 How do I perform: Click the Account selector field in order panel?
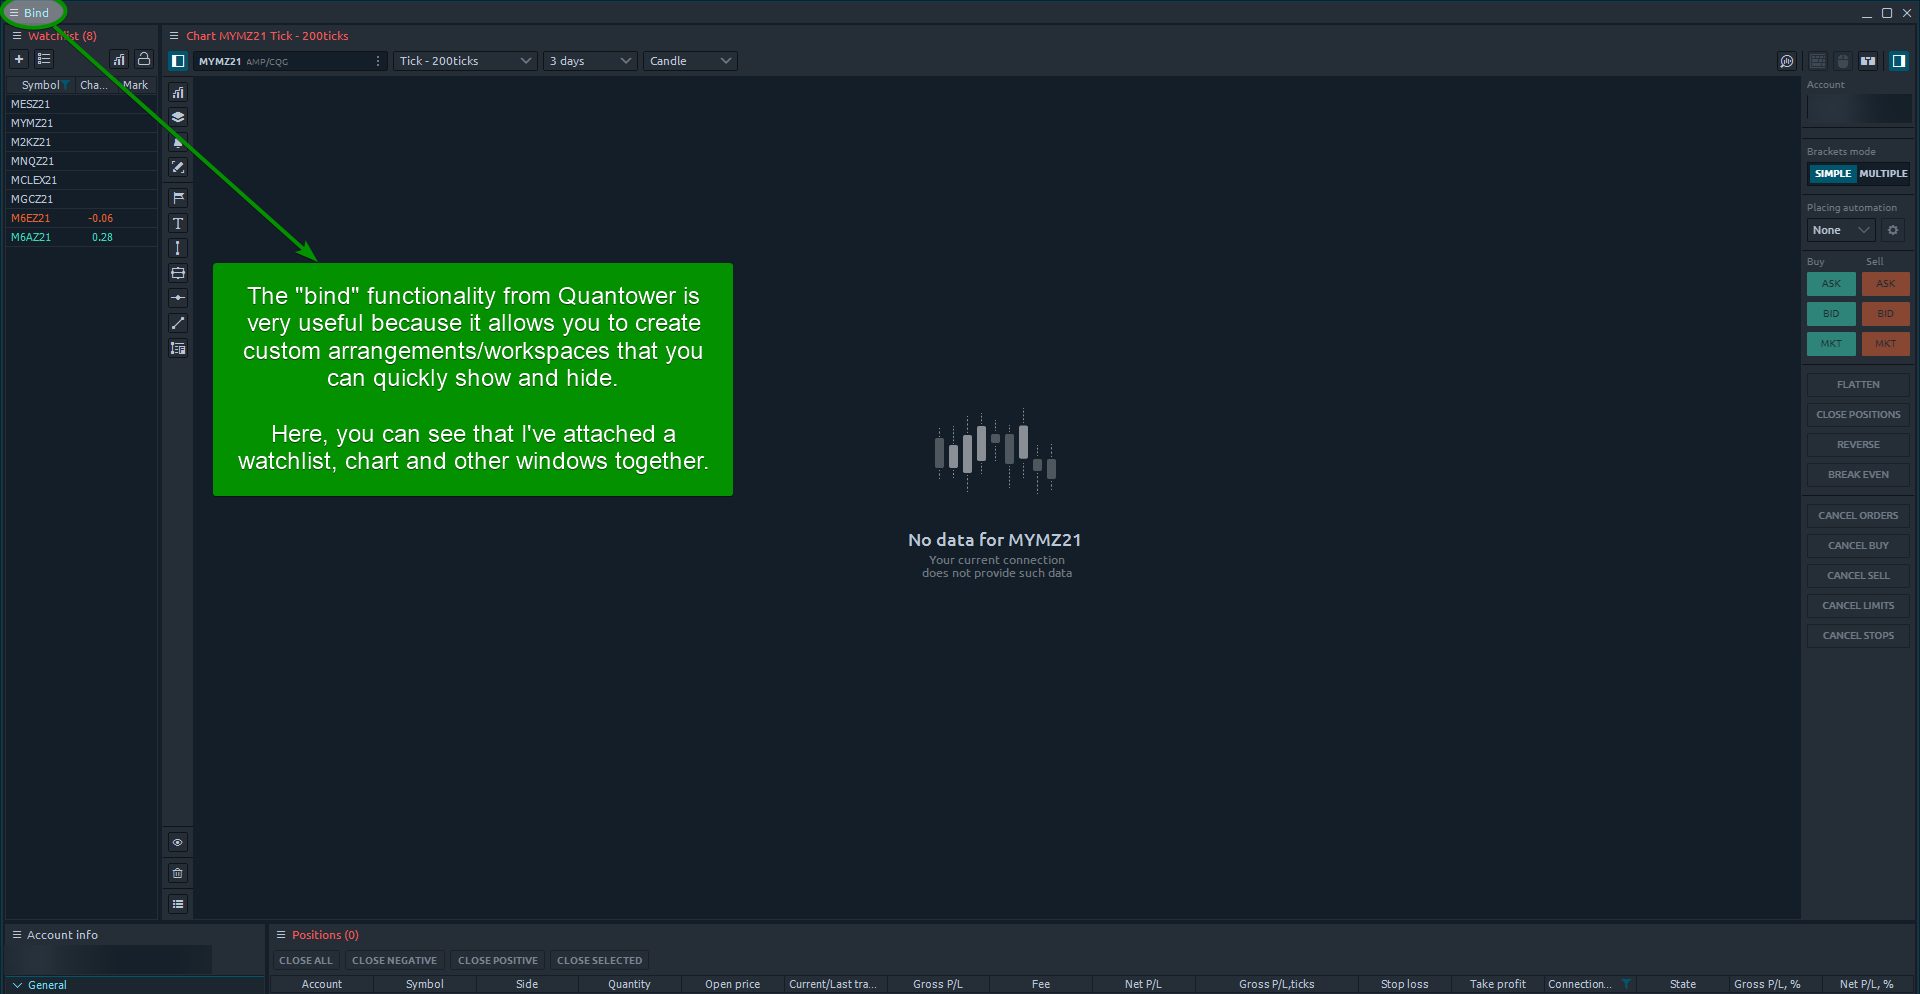pos(1859,108)
